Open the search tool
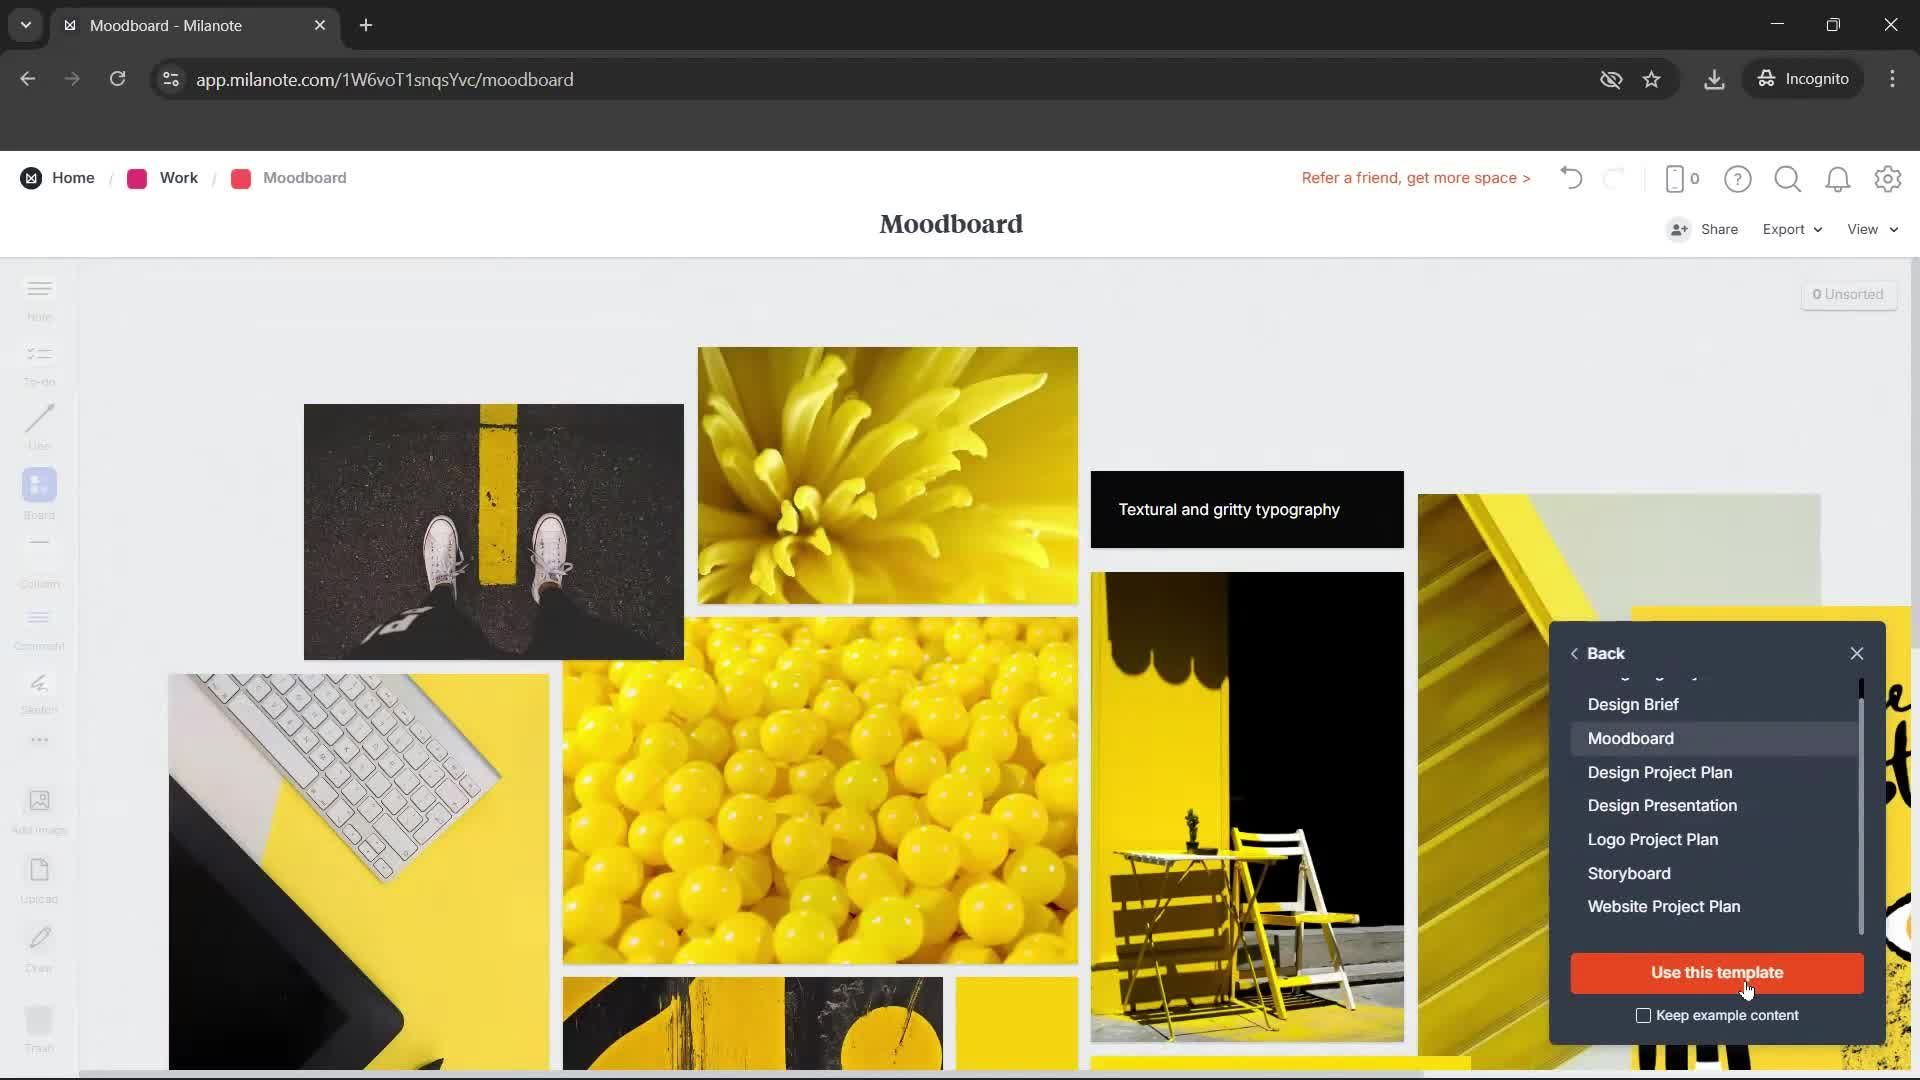Image resolution: width=1920 pixels, height=1080 pixels. click(1788, 179)
